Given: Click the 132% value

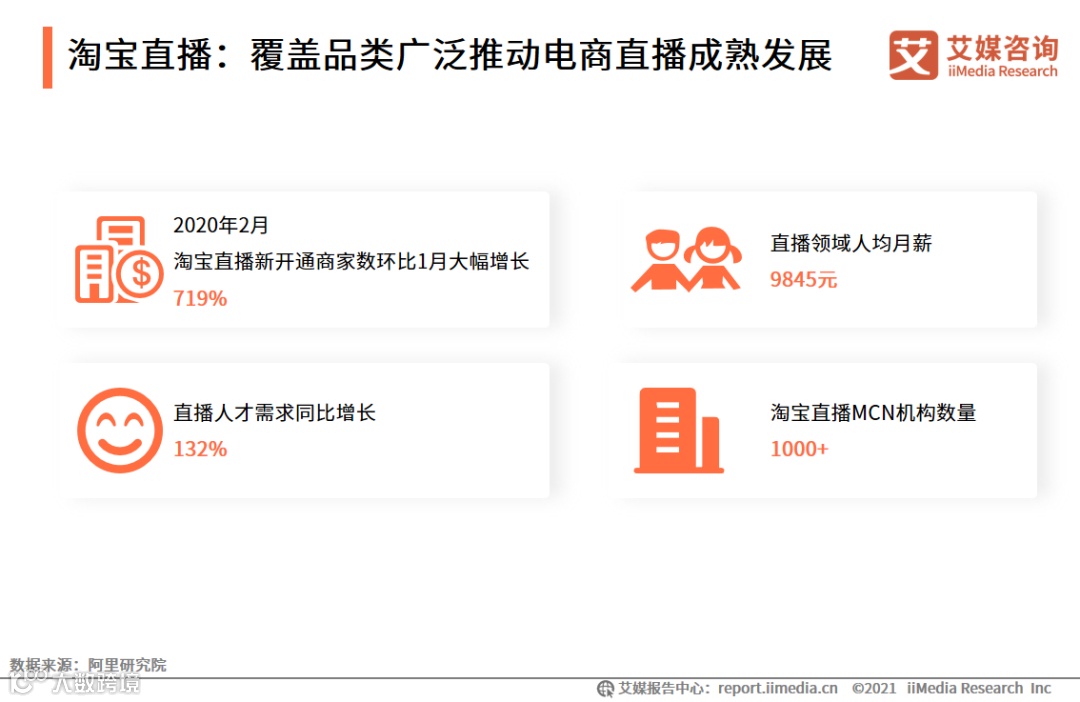Looking at the screenshot, I should pos(200,449).
